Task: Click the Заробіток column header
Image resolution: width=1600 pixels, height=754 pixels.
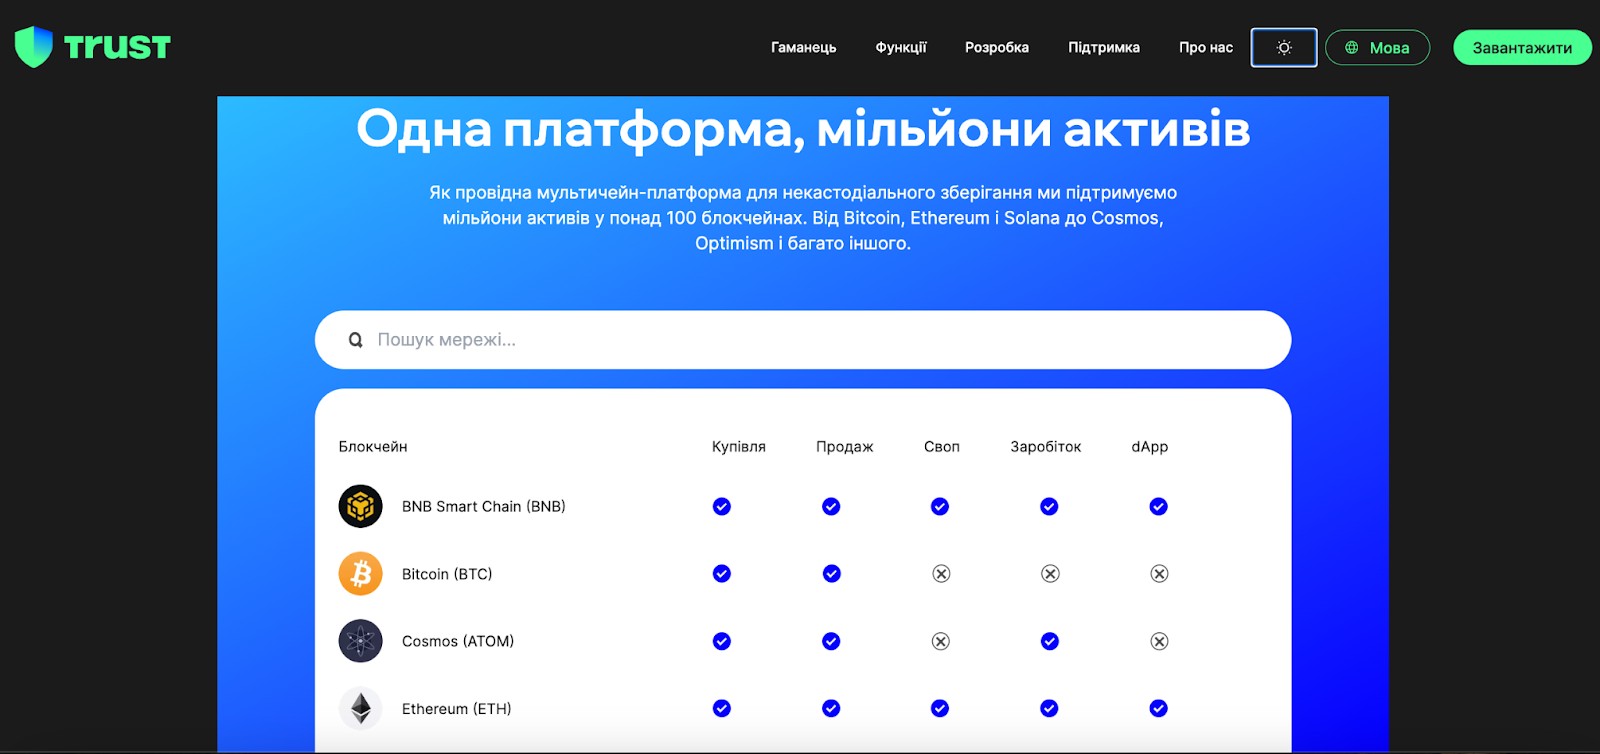Action: (x=1046, y=447)
